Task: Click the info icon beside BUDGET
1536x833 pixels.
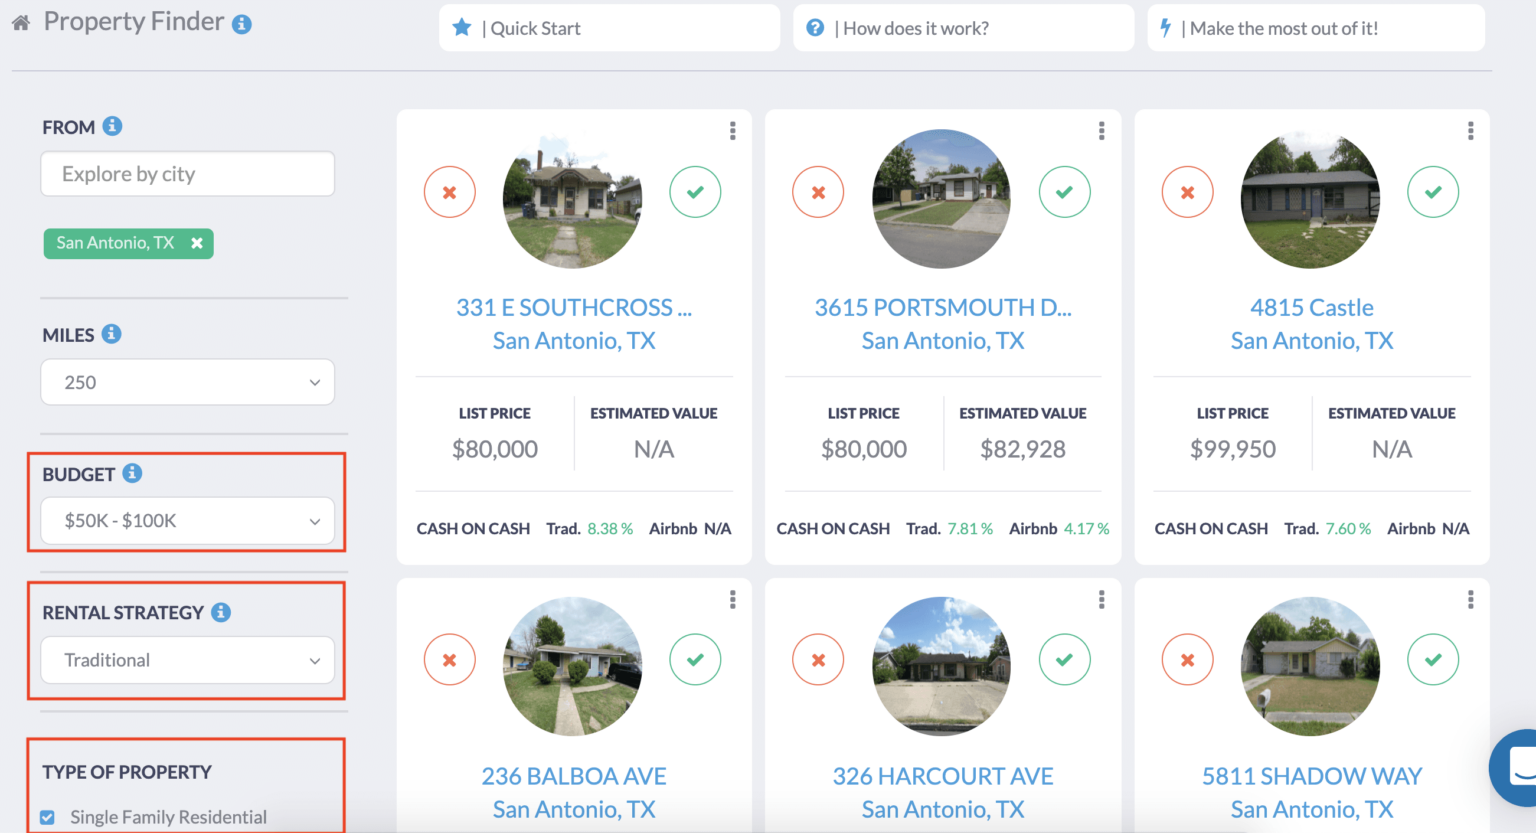Action: tap(131, 473)
